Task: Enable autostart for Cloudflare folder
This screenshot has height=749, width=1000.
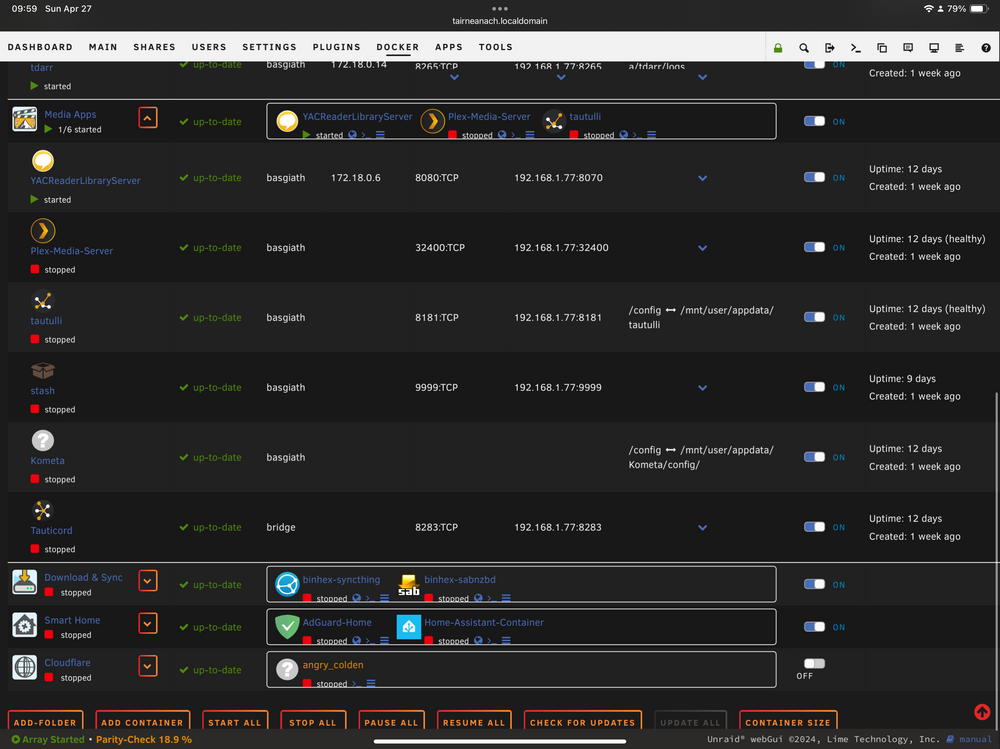Action: coord(814,664)
